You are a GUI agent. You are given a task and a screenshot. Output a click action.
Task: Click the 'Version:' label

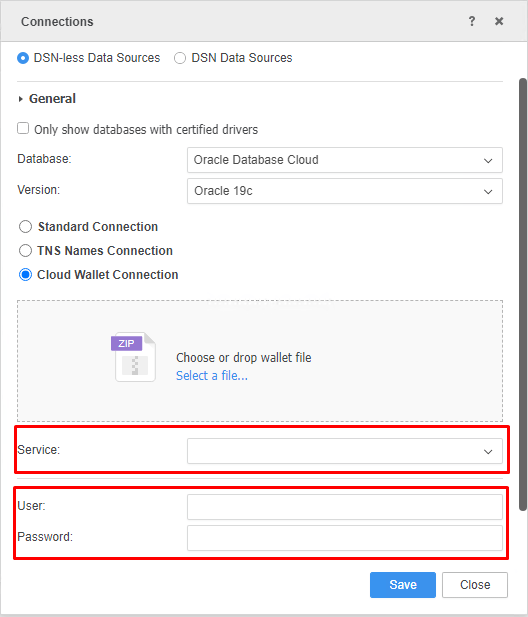pos(39,190)
